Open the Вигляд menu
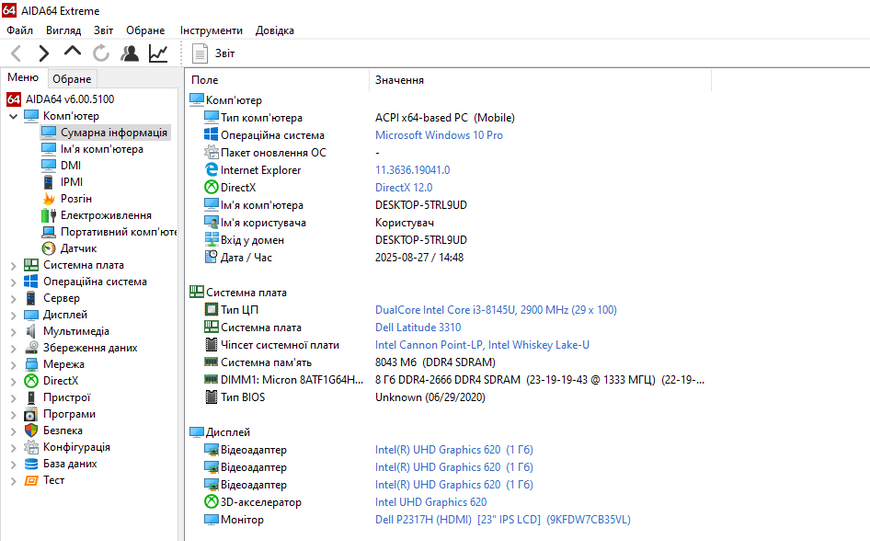 click(63, 31)
